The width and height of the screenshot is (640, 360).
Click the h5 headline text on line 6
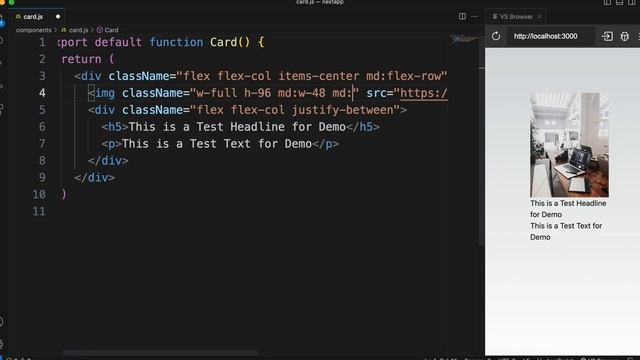pyautogui.click(x=237, y=127)
